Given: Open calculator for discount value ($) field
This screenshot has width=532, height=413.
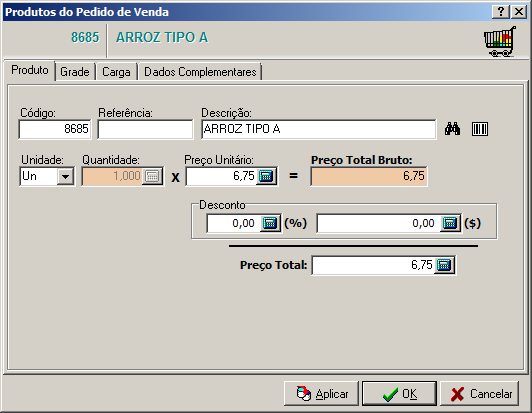Looking at the screenshot, I should click(x=450, y=223).
